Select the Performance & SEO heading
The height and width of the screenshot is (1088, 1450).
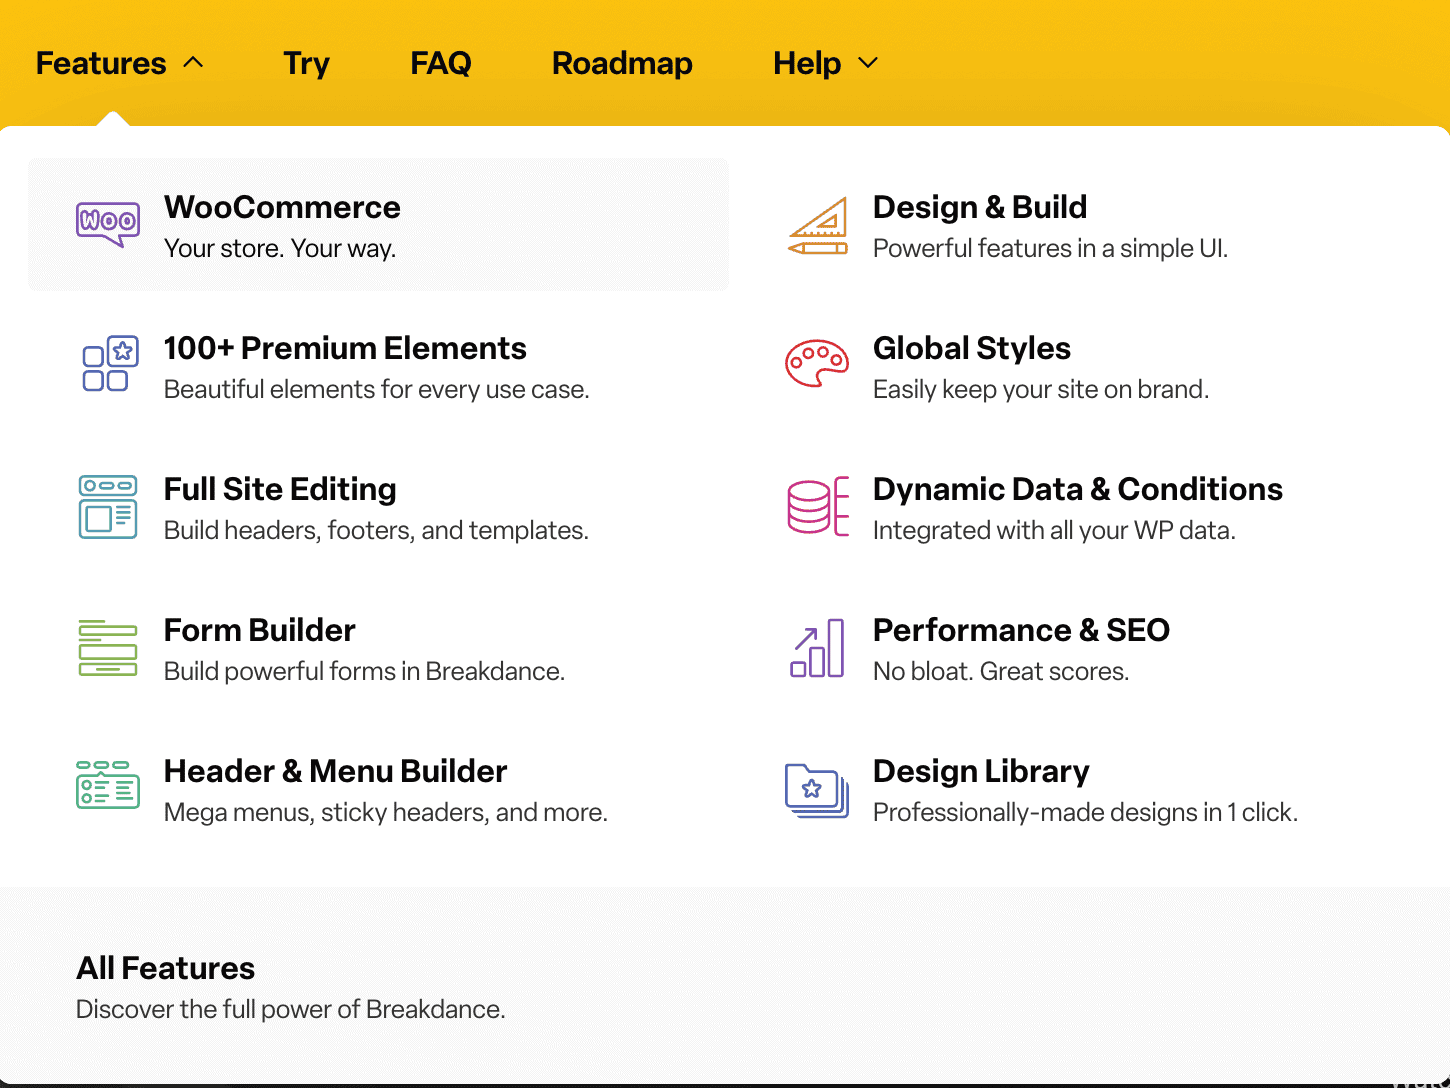[1021, 630]
